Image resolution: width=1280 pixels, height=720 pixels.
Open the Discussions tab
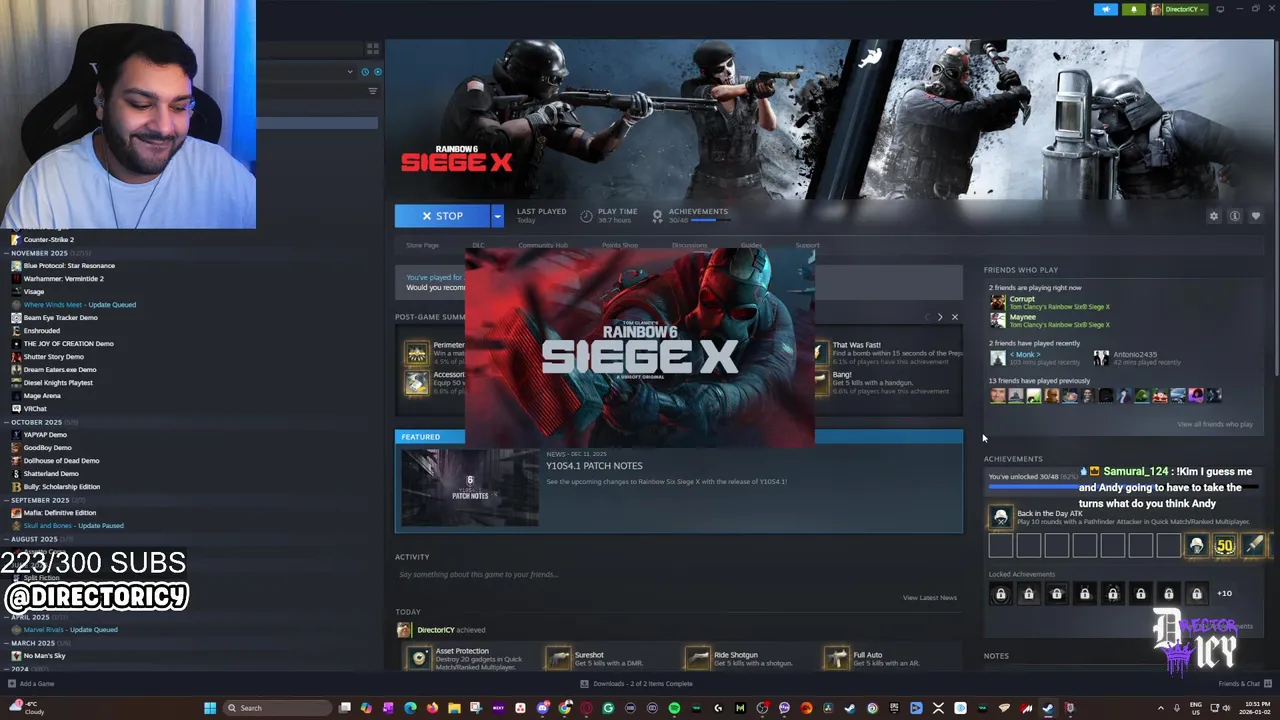pyautogui.click(x=689, y=245)
